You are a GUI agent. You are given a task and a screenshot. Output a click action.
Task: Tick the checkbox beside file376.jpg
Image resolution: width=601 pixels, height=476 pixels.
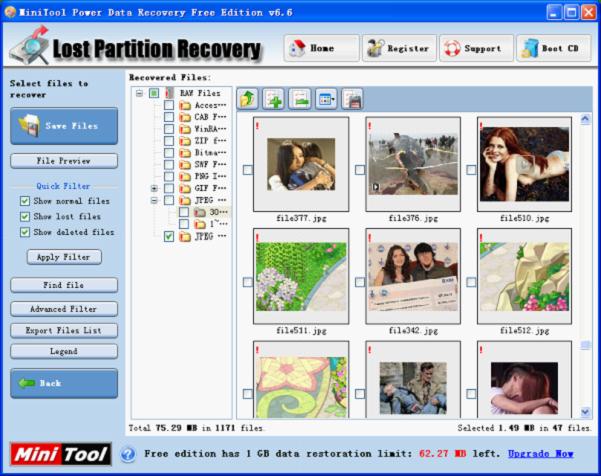360,170
